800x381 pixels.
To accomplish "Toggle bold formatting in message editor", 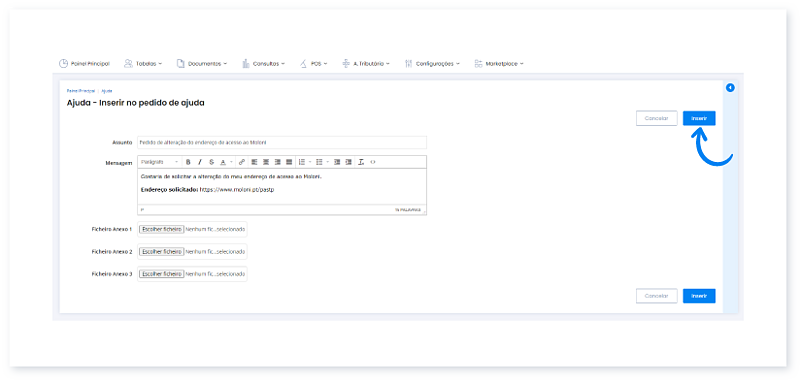I will [x=188, y=162].
